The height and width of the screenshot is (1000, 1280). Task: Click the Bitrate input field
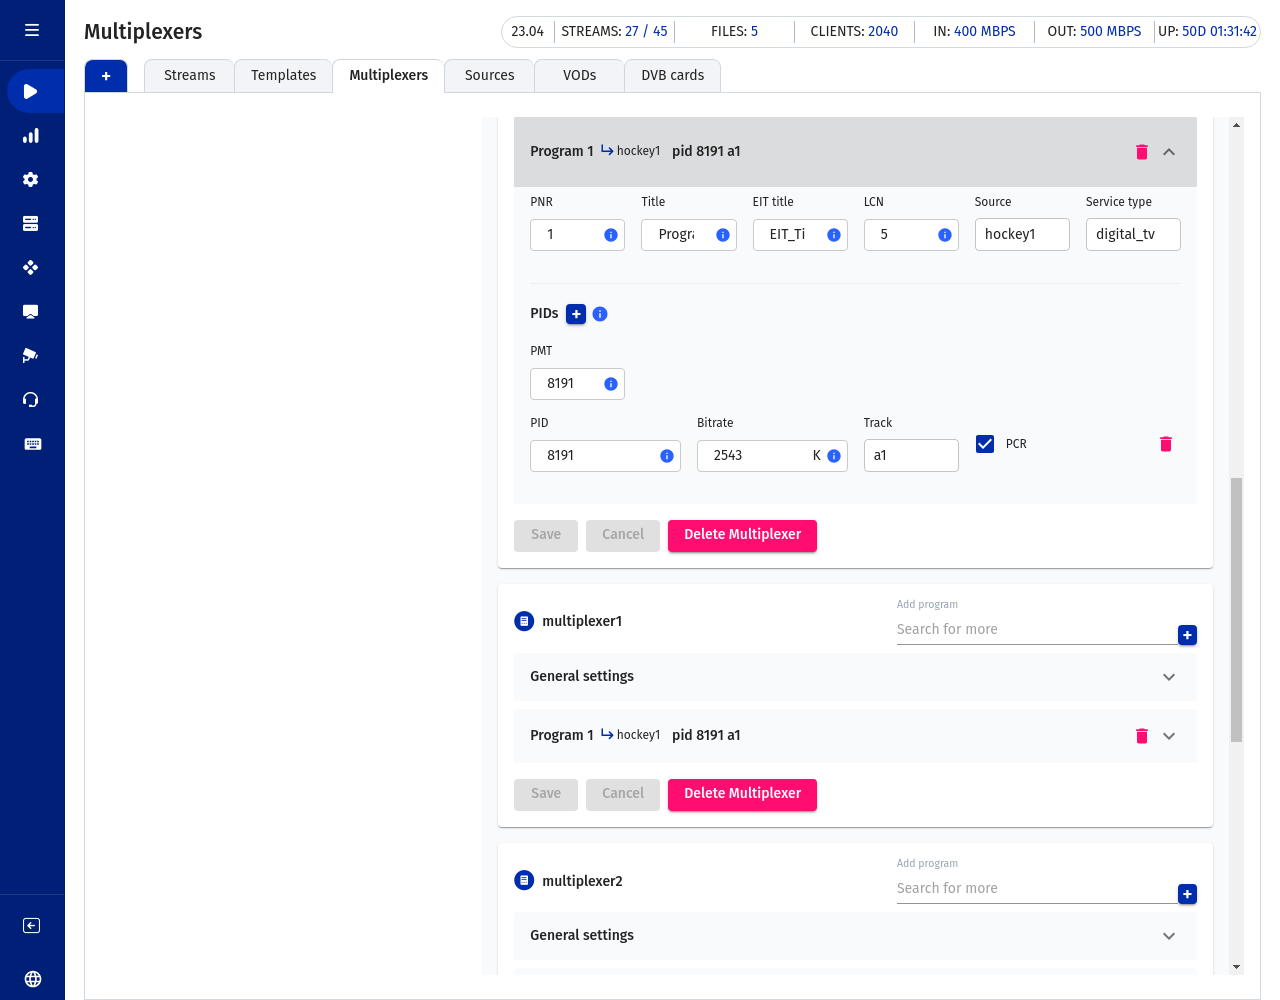tap(757, 456)
